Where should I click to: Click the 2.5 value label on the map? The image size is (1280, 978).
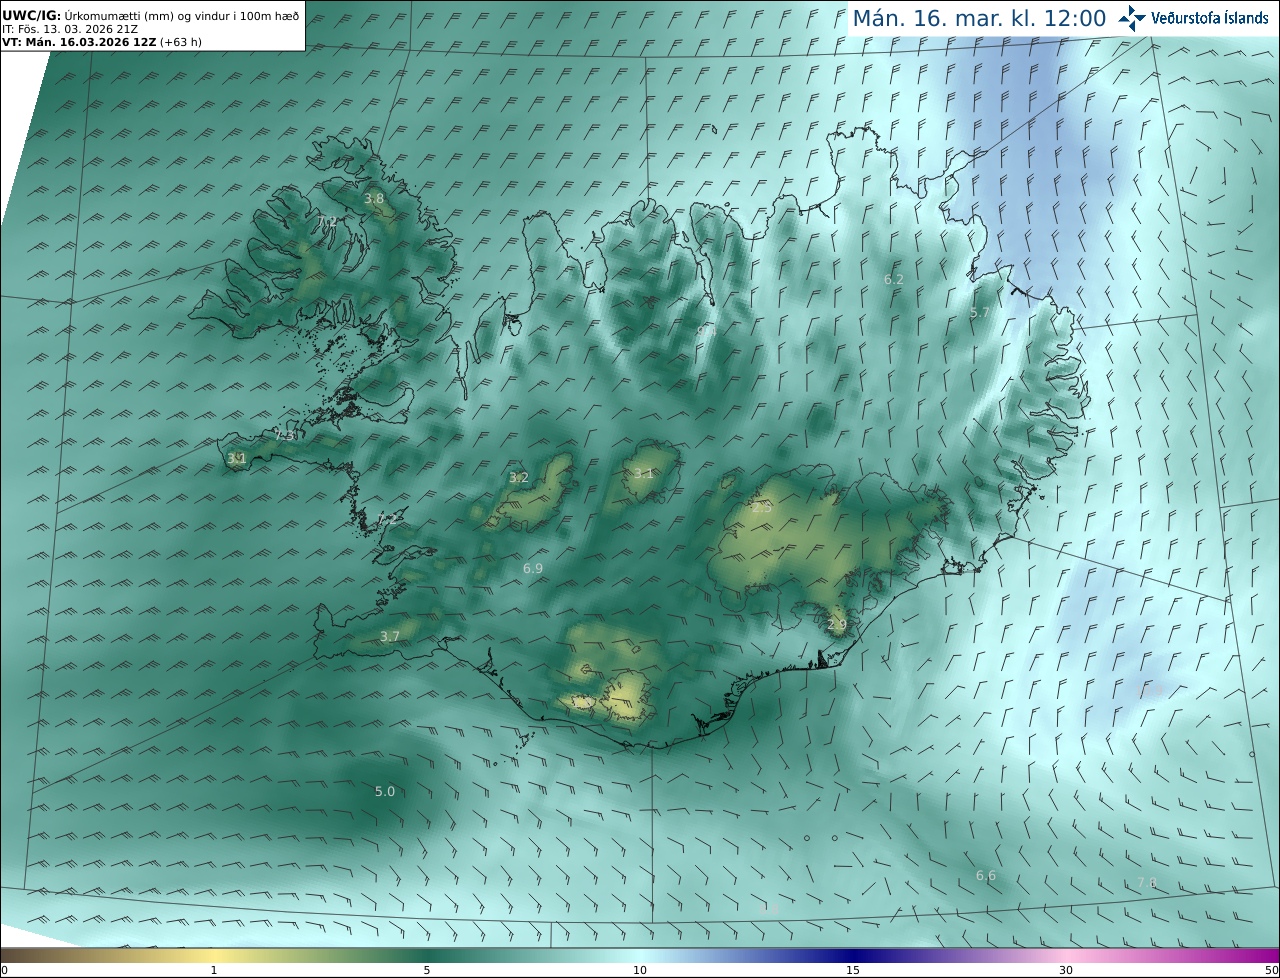[762, 508]
